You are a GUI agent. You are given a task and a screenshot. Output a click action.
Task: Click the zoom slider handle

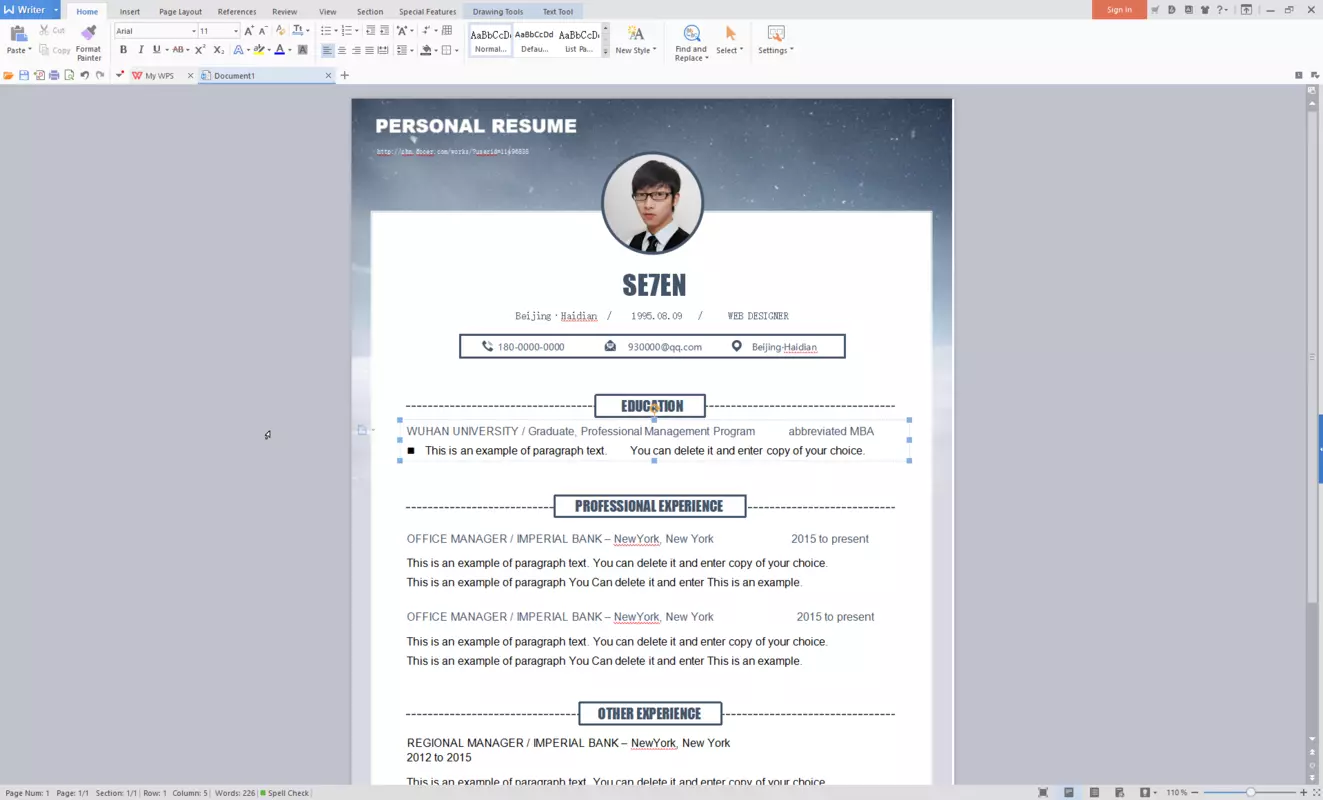1250,793
